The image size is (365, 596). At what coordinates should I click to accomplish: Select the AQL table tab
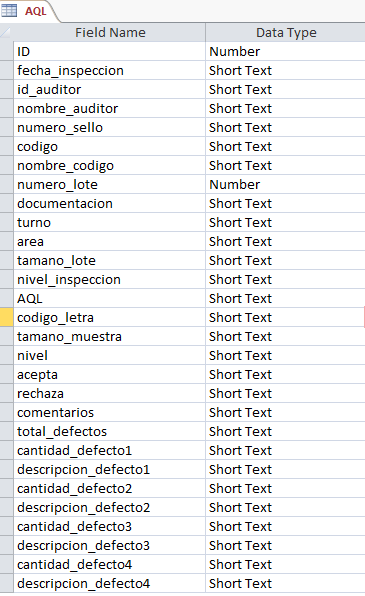29,11
